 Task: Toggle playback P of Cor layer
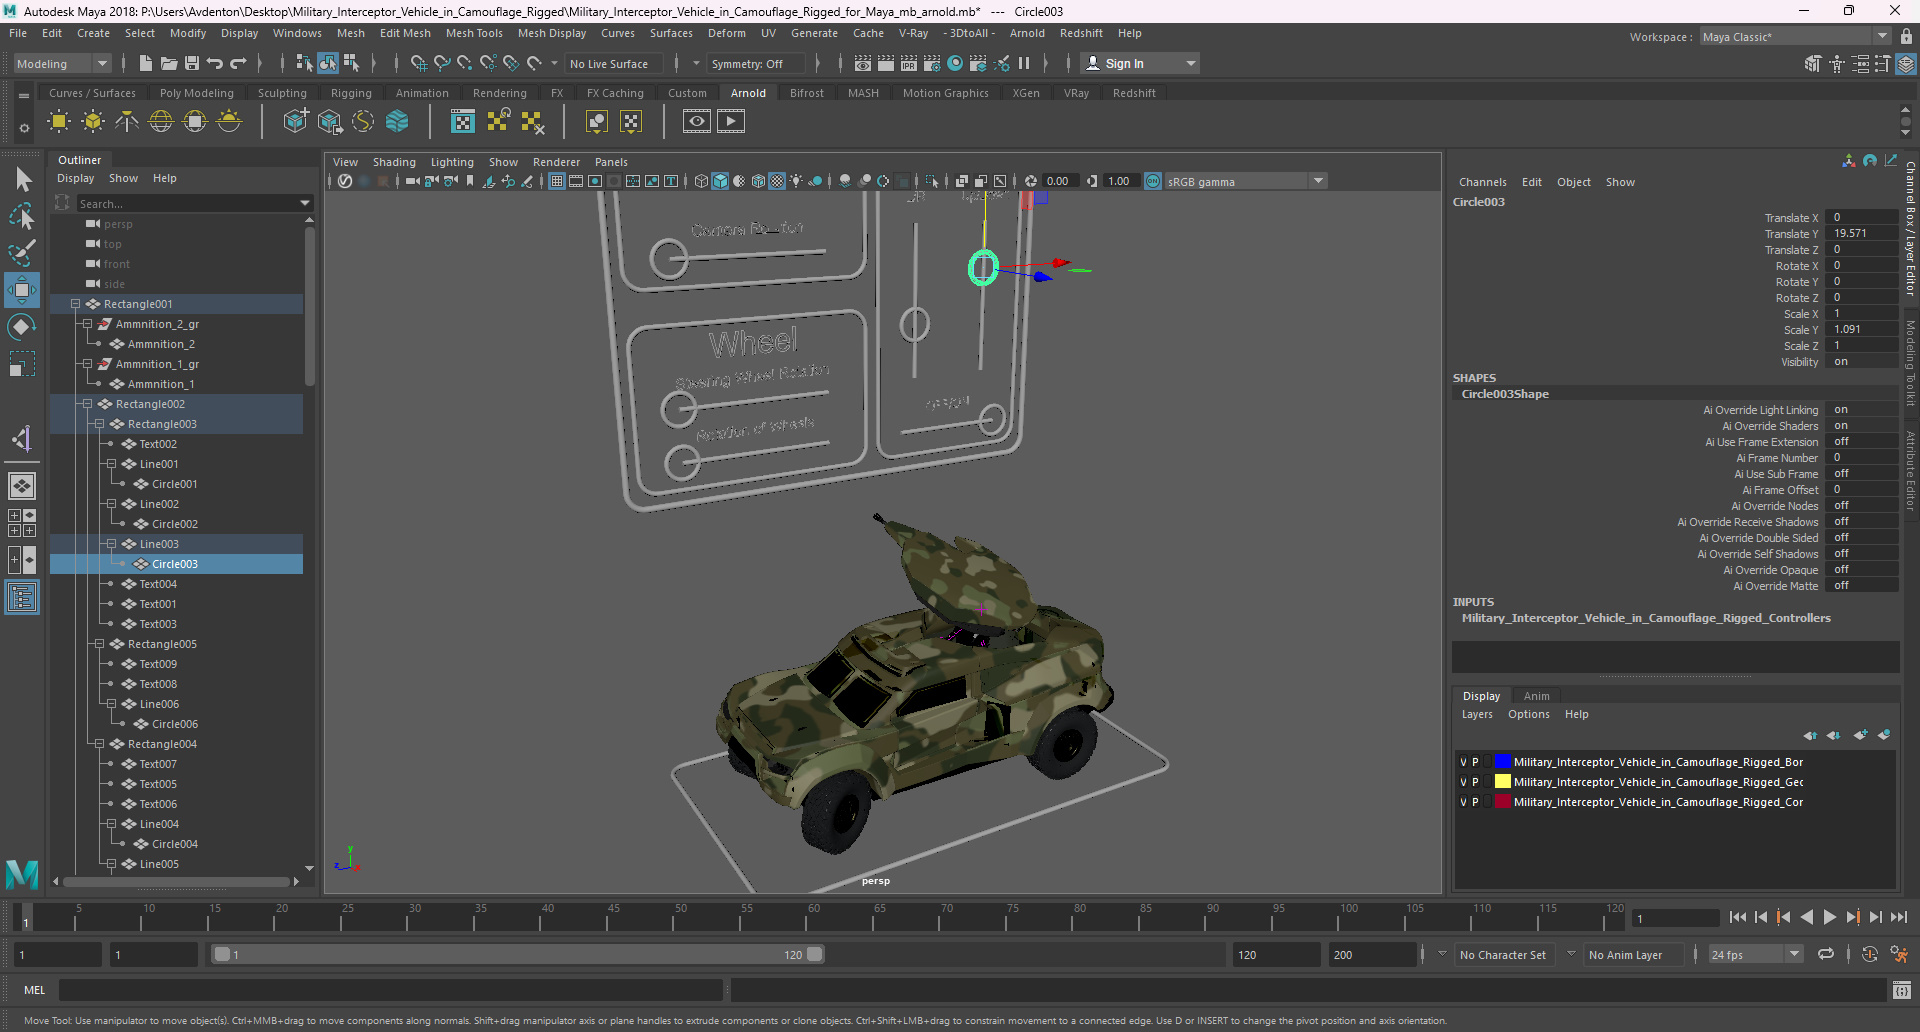click(1475, 802)
